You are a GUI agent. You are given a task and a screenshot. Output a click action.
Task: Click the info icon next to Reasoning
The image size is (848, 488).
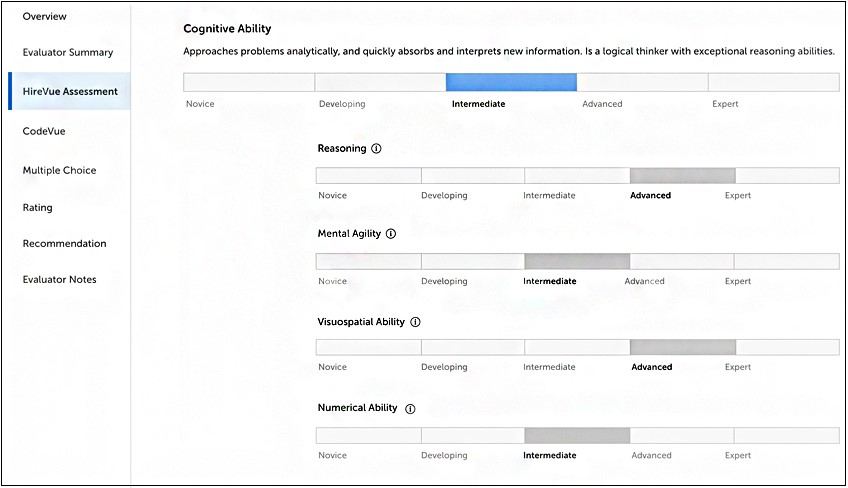(x=376, y=149)
